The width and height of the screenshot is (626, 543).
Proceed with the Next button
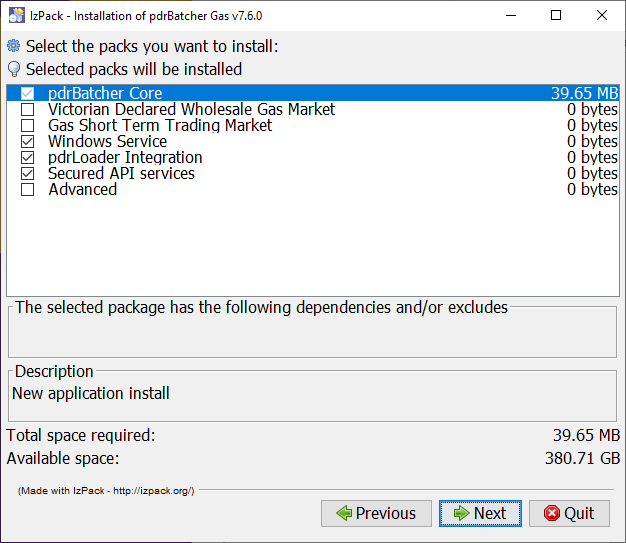click(480, 513)
